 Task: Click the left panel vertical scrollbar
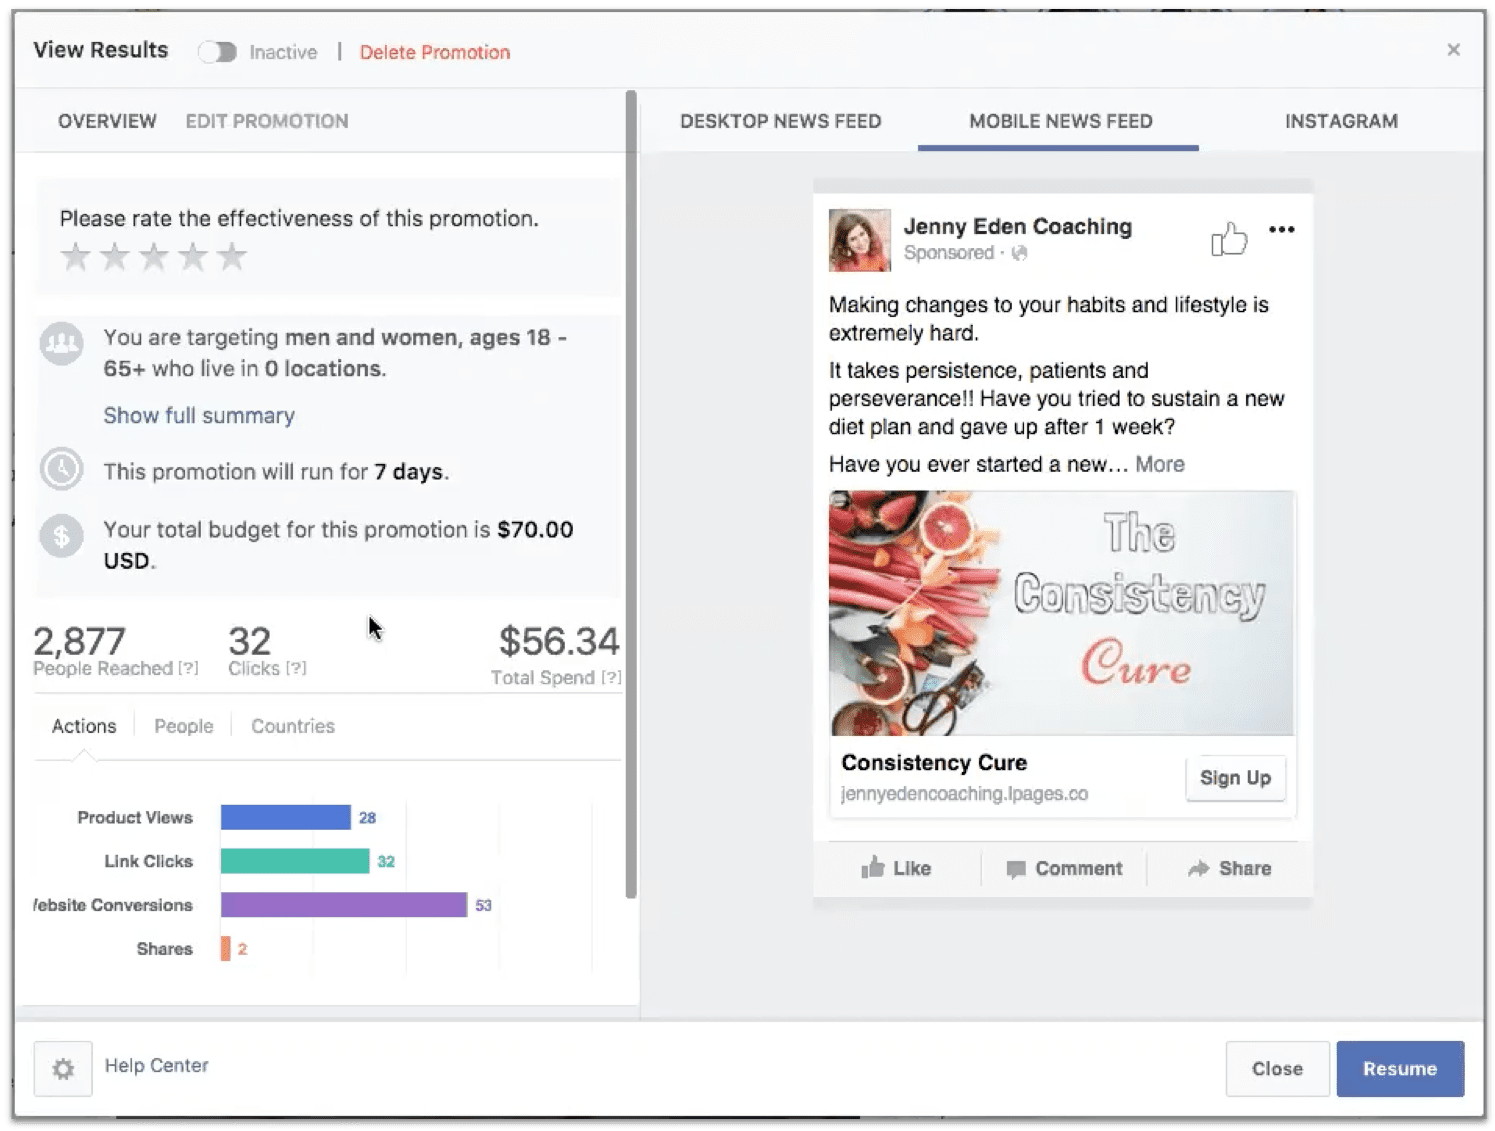point(631,495)
